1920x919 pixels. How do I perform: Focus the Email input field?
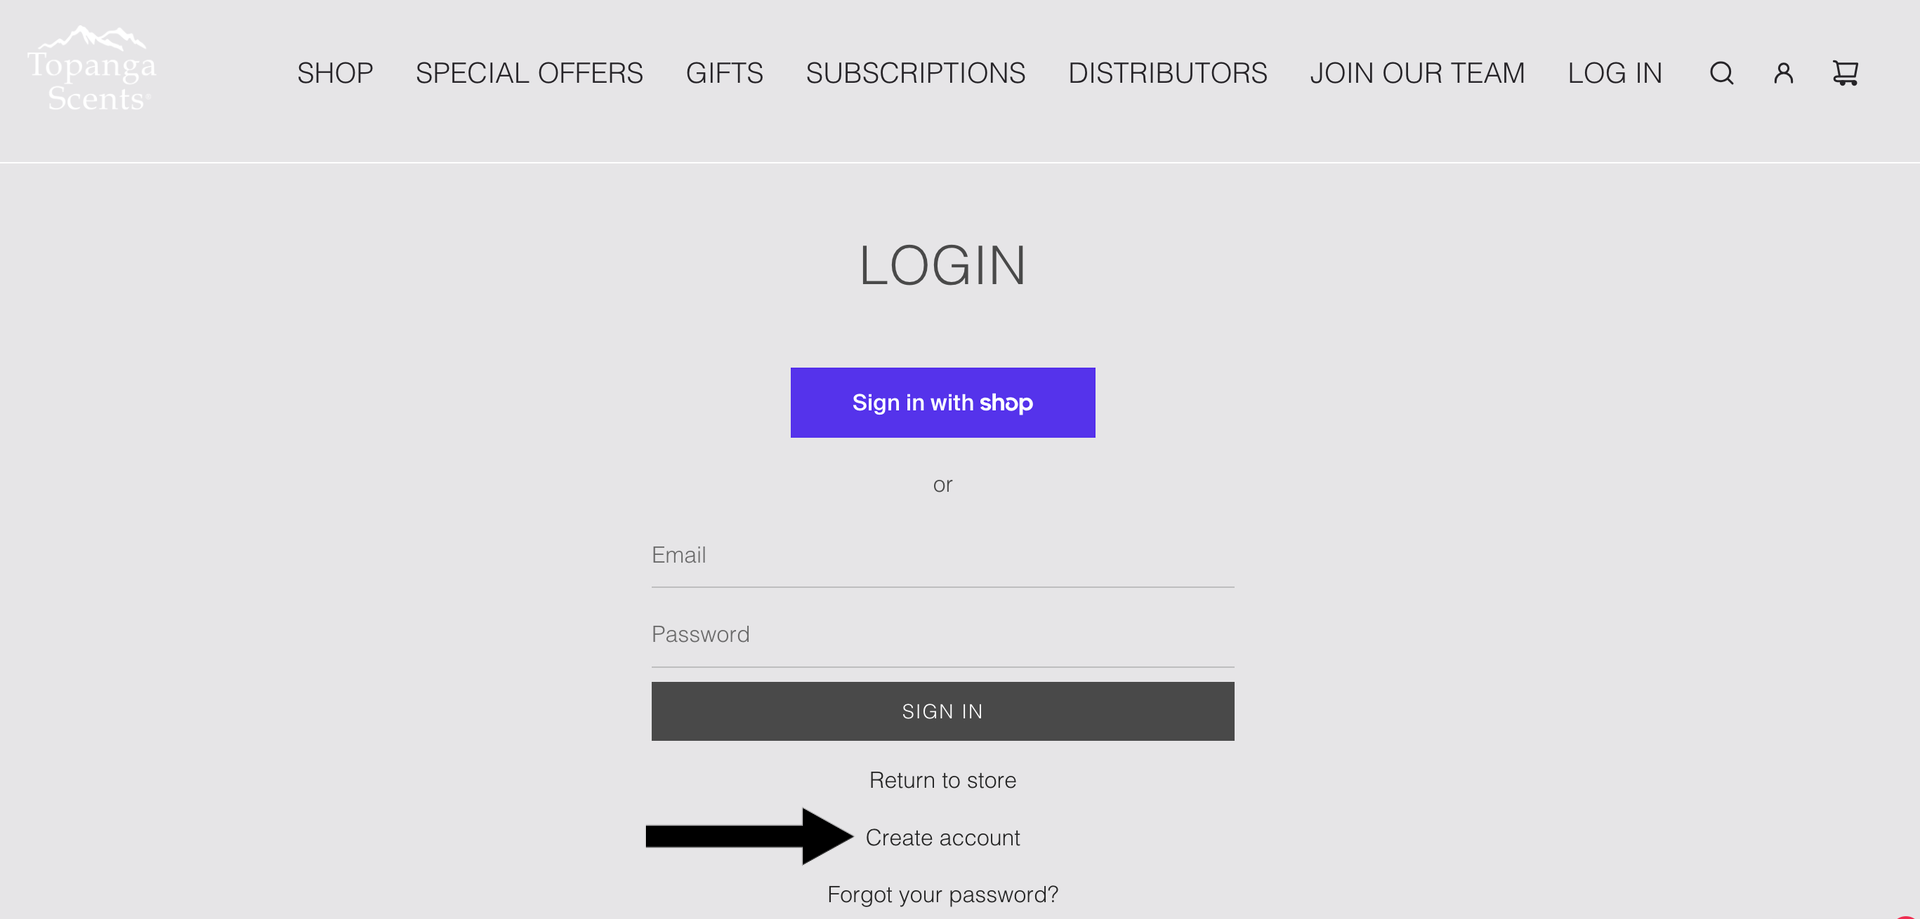click(943, 556)
